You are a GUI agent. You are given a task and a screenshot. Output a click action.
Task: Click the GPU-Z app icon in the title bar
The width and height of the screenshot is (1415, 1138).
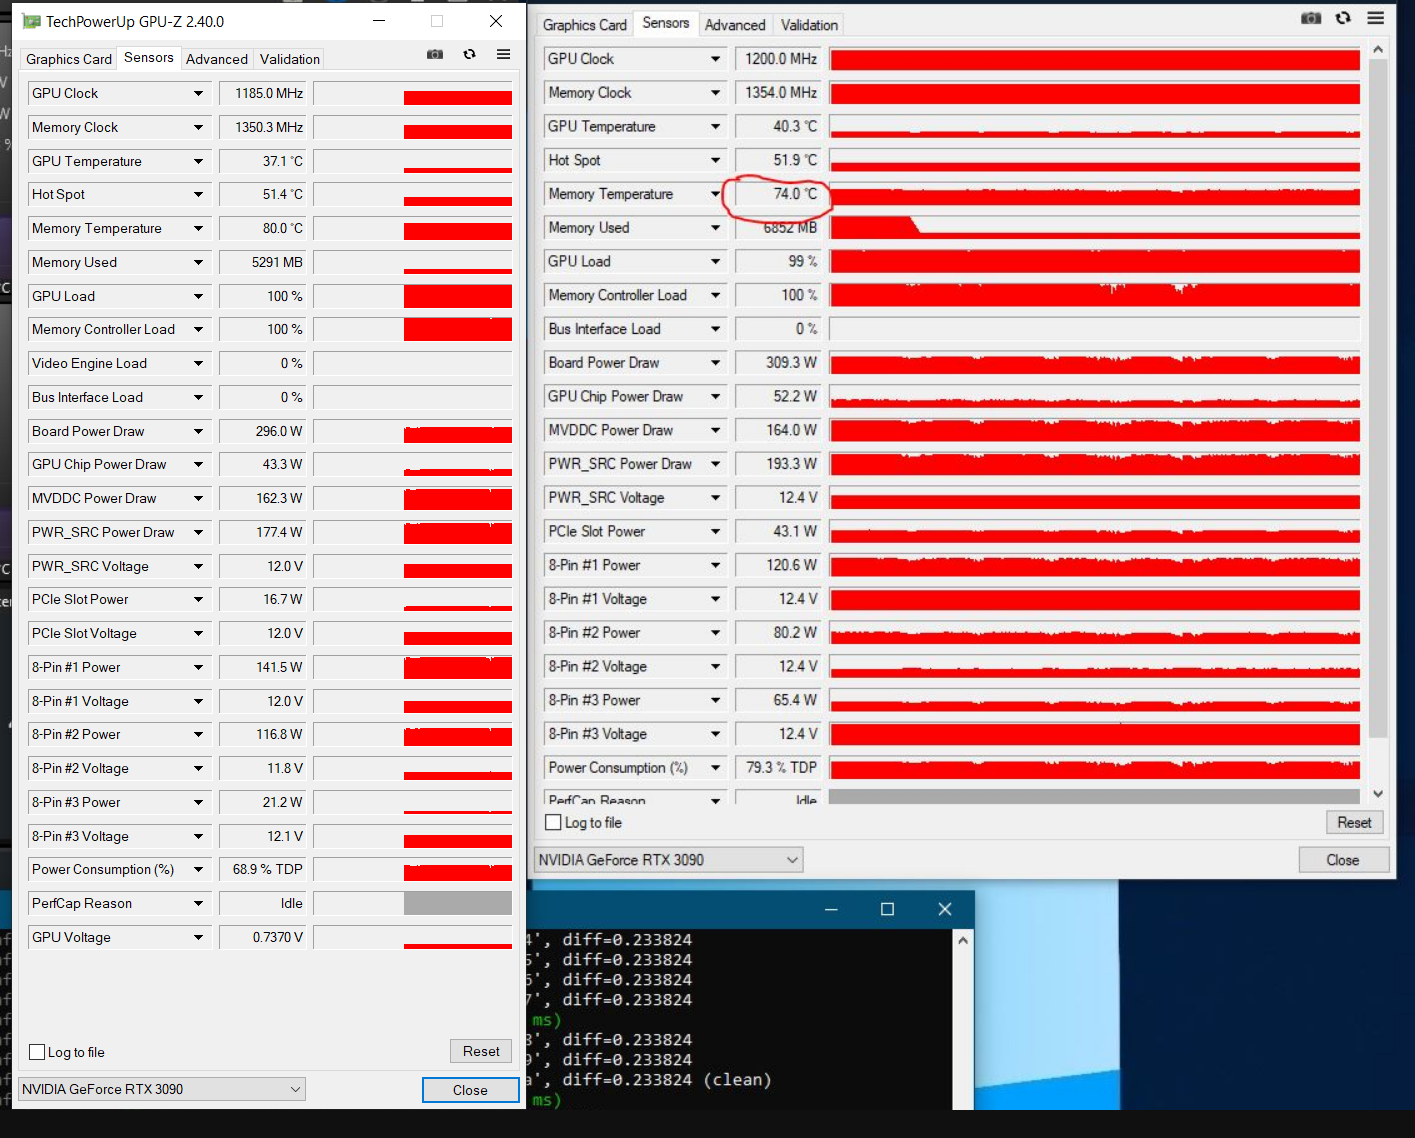click(x=31, y=21)
